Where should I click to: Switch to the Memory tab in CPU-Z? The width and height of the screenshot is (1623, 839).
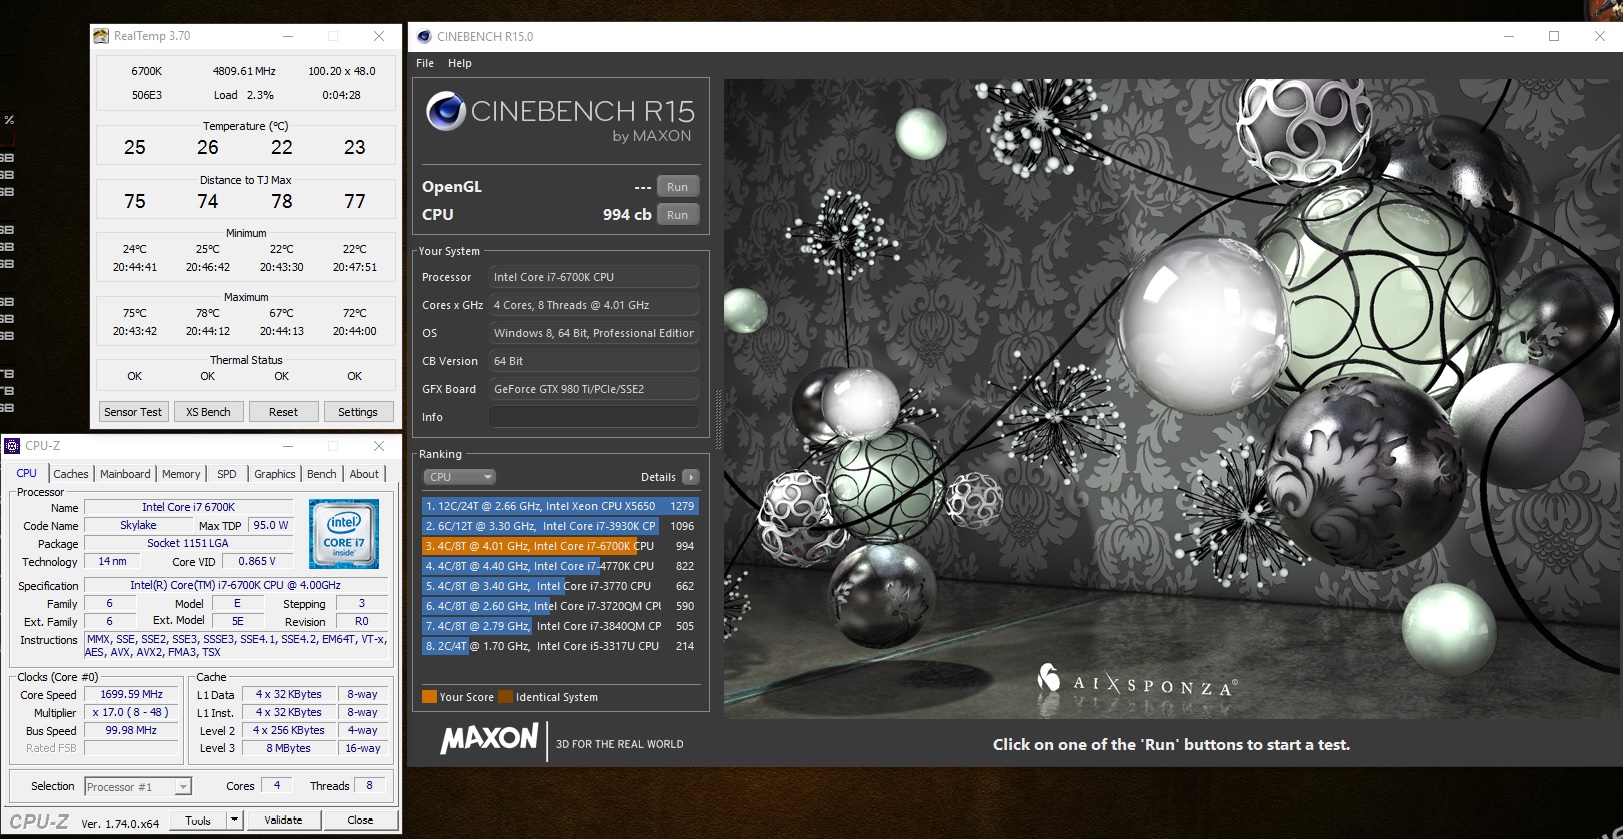181,474
